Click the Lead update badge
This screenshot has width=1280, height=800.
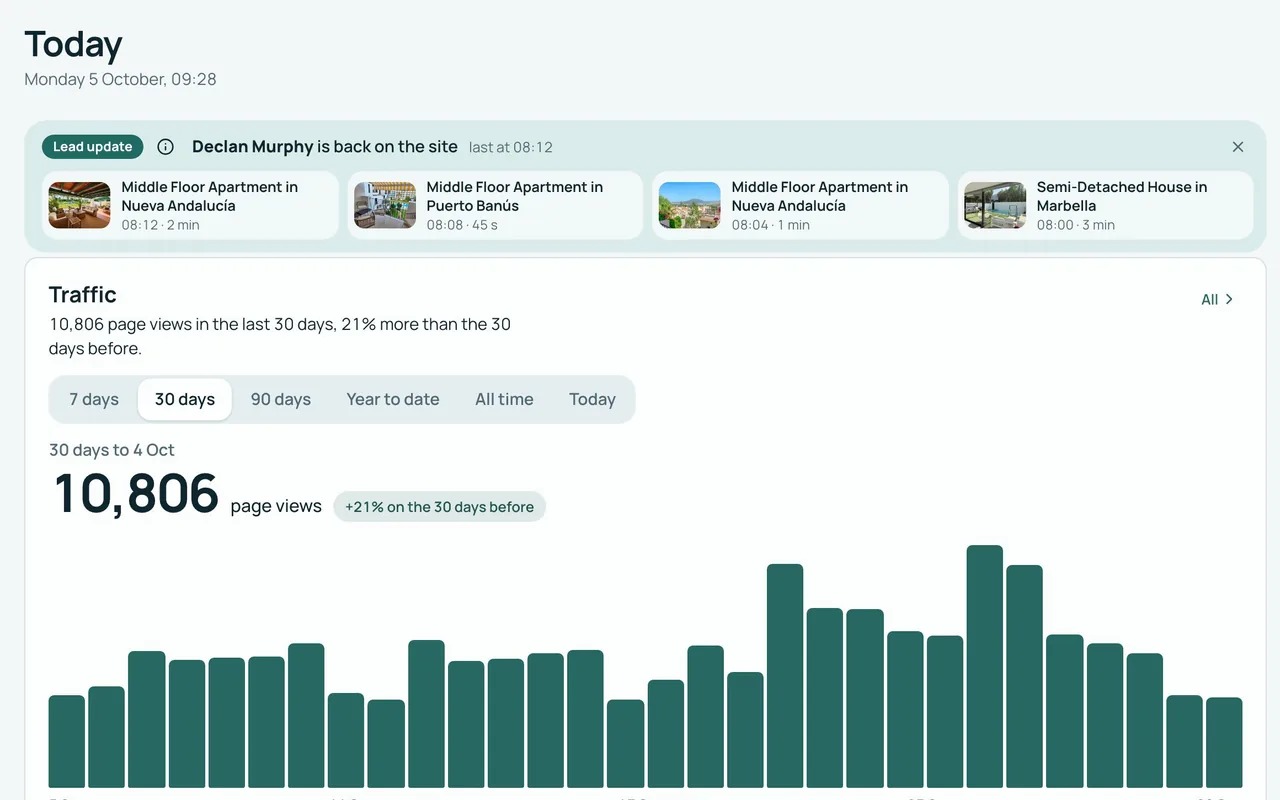point(93,147)
